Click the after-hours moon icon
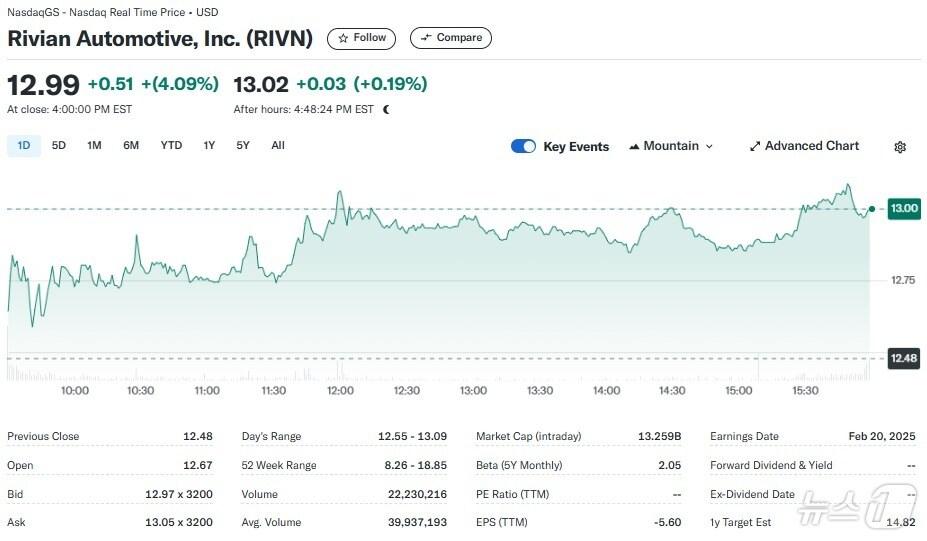The width and height of the screenshot is (927, 541). [x=387, y=109]
